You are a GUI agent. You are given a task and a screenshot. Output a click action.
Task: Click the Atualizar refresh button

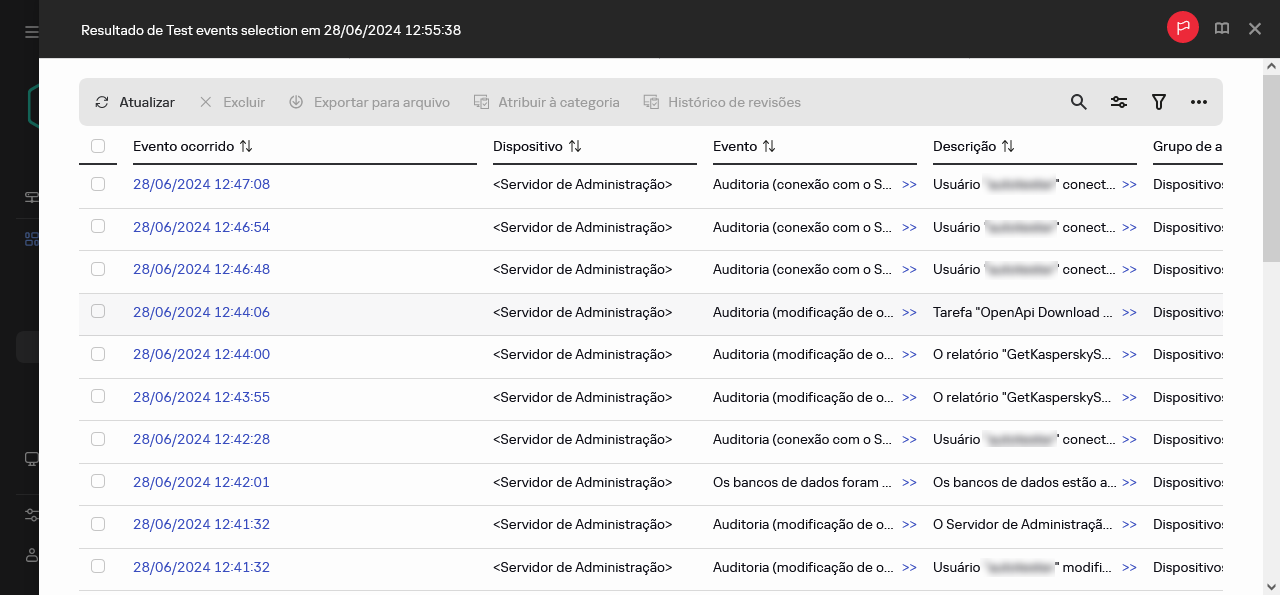(x=135, y=102)
